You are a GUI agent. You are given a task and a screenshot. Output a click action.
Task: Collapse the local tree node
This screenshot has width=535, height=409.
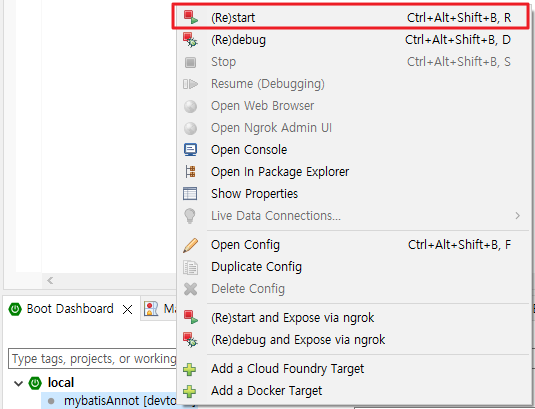tap(18, 383)
